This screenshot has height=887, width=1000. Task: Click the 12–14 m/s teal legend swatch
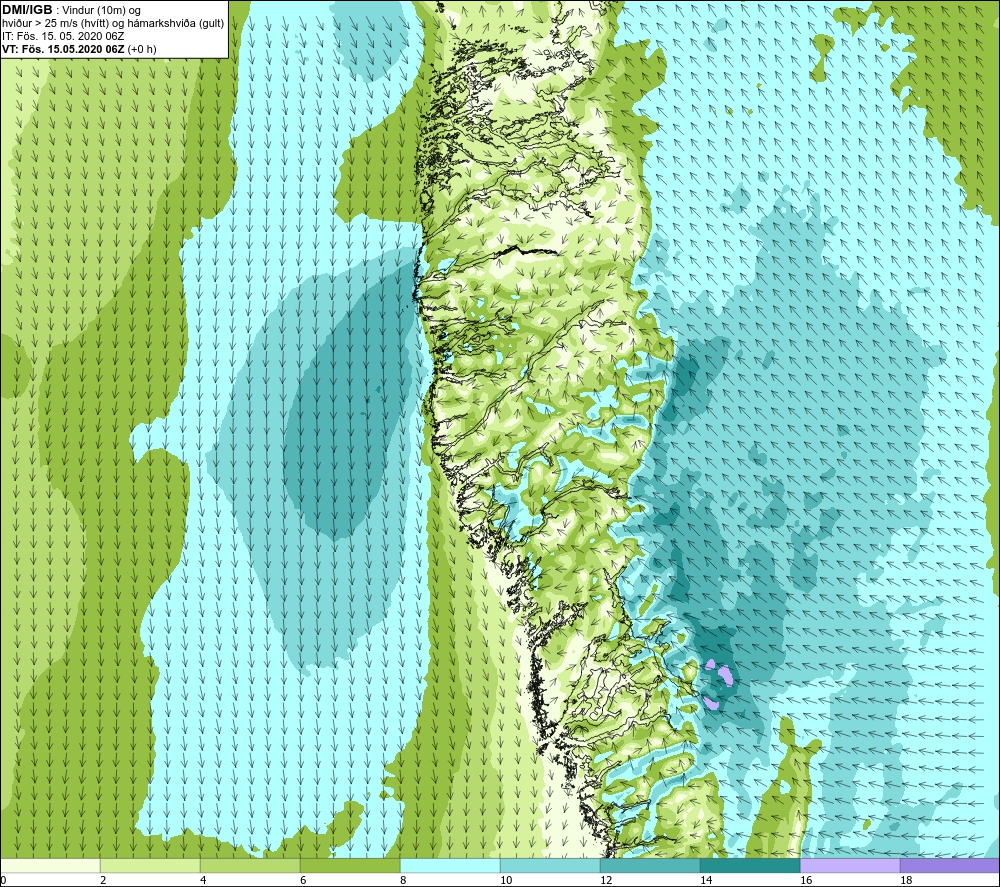click(650, 865)
